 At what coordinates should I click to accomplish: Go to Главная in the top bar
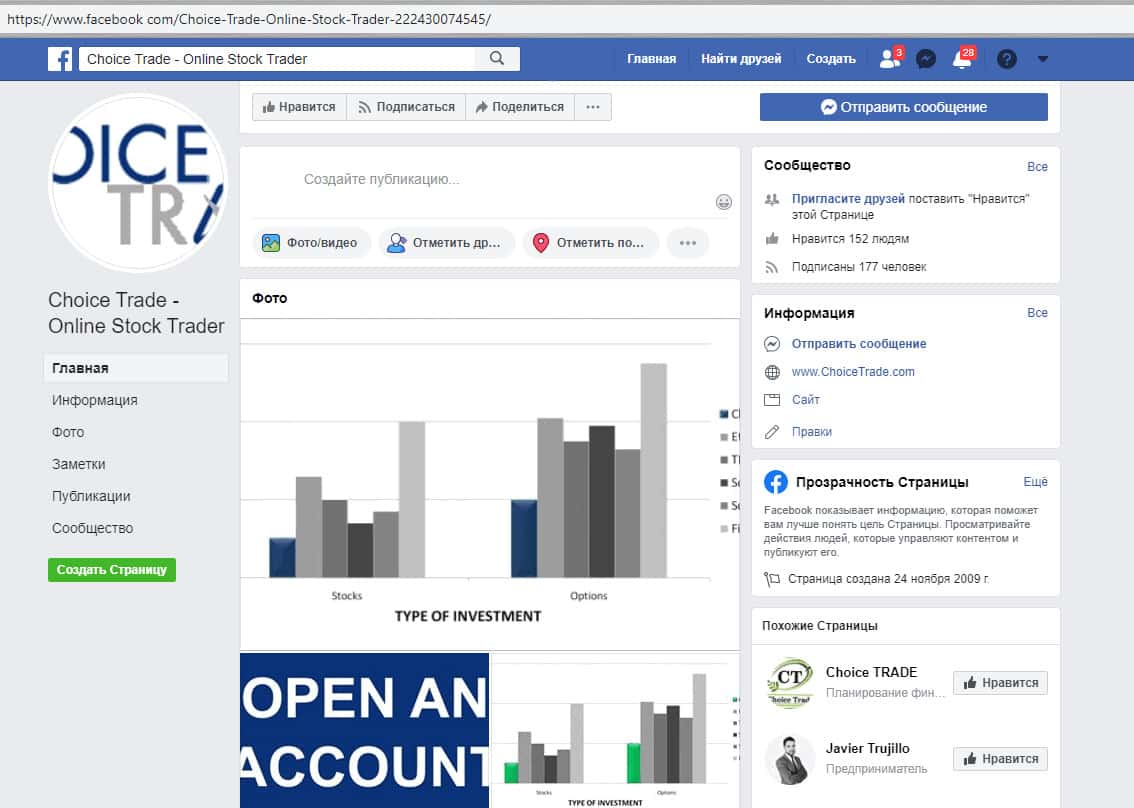[x=652, y=59]
